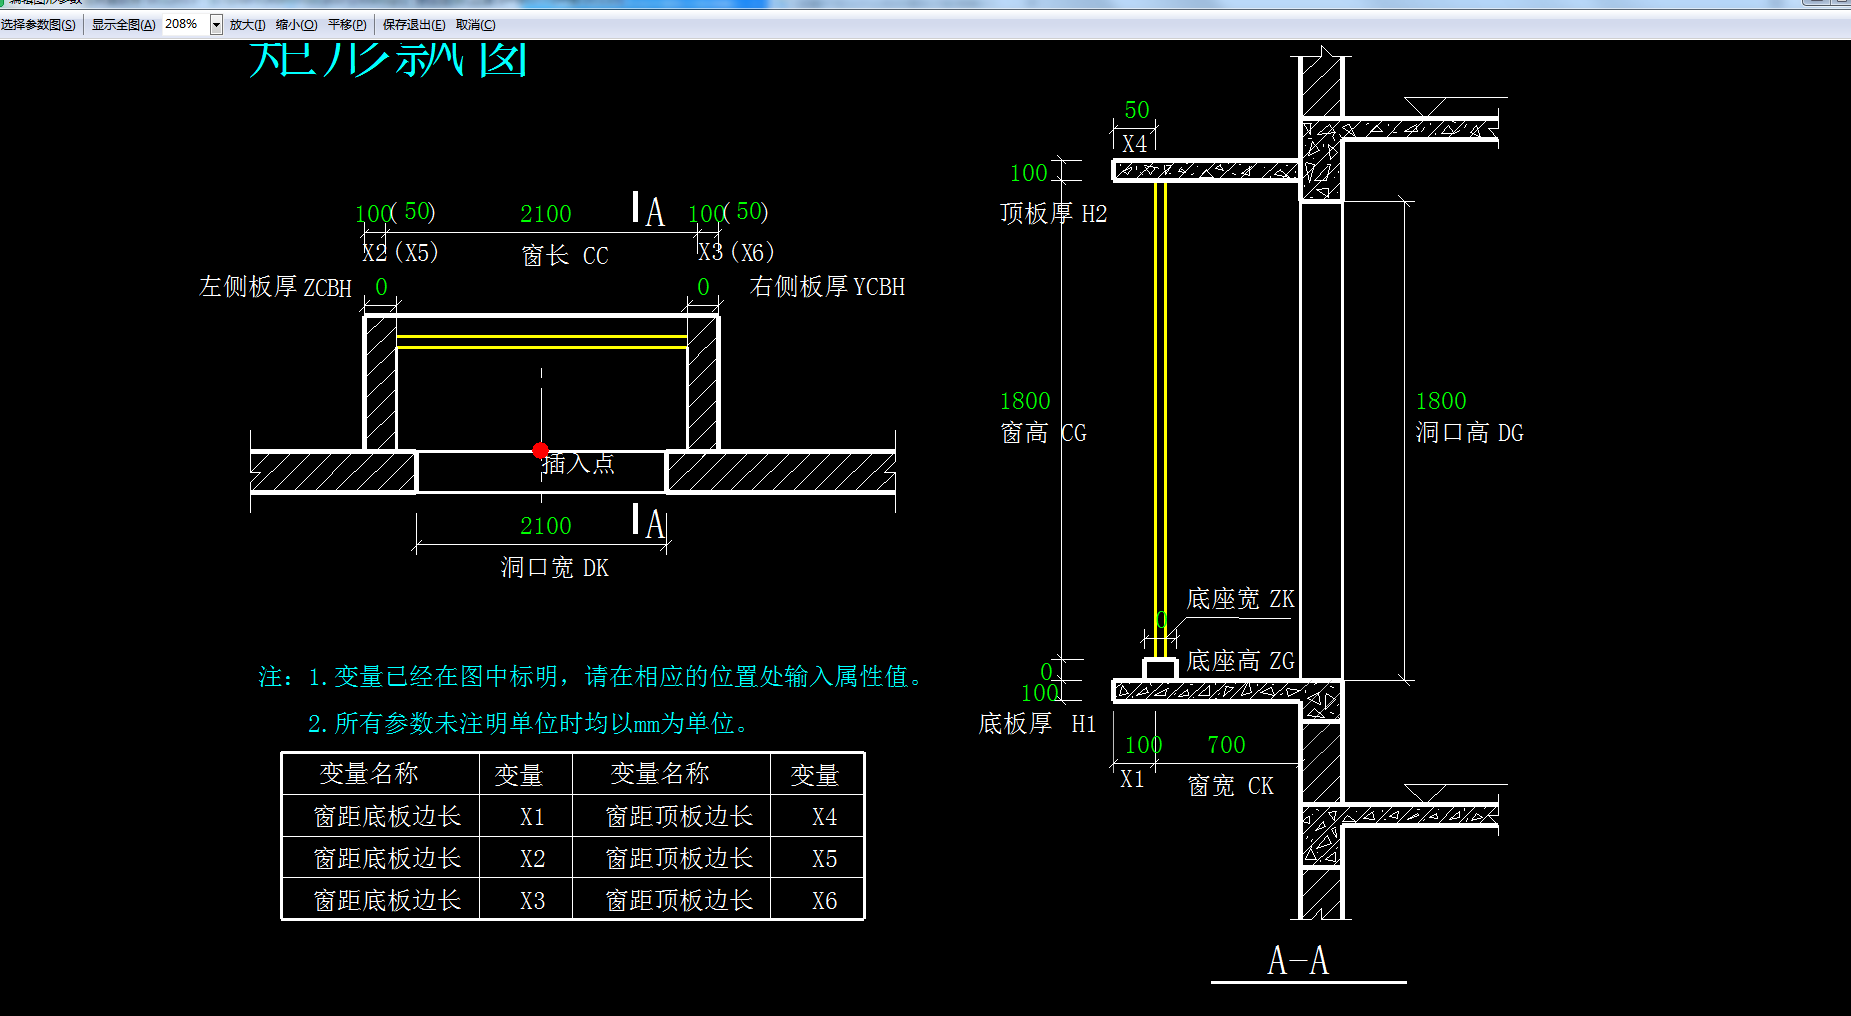The image size is (1851, 1016).
Task: Click 取消(C) to cancel editing
Action: pos(475,25)
